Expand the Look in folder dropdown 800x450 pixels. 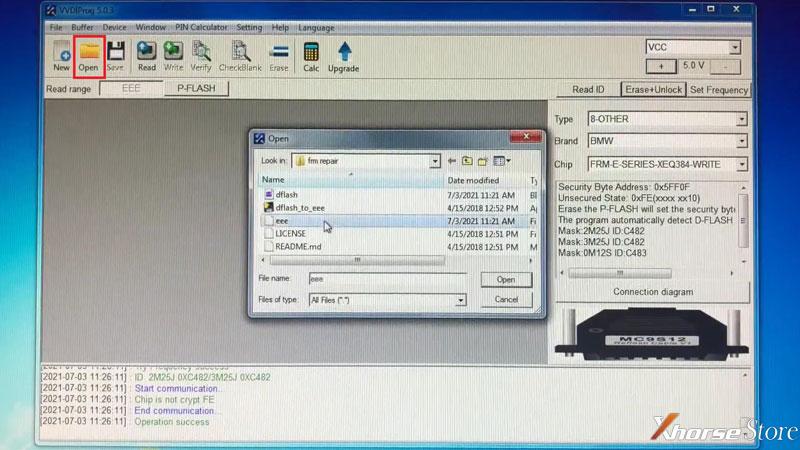click(434, 161)
